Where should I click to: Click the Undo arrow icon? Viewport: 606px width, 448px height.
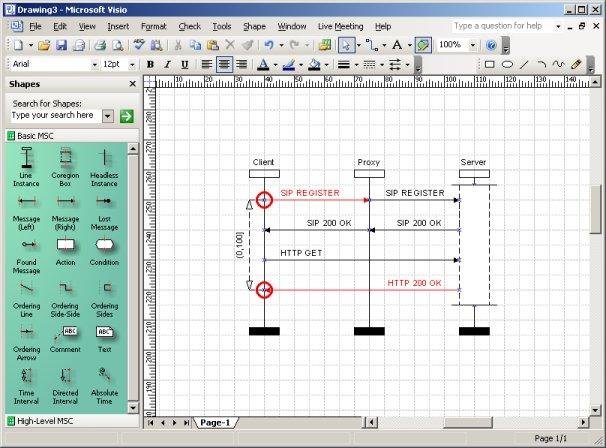click(269, 45)
